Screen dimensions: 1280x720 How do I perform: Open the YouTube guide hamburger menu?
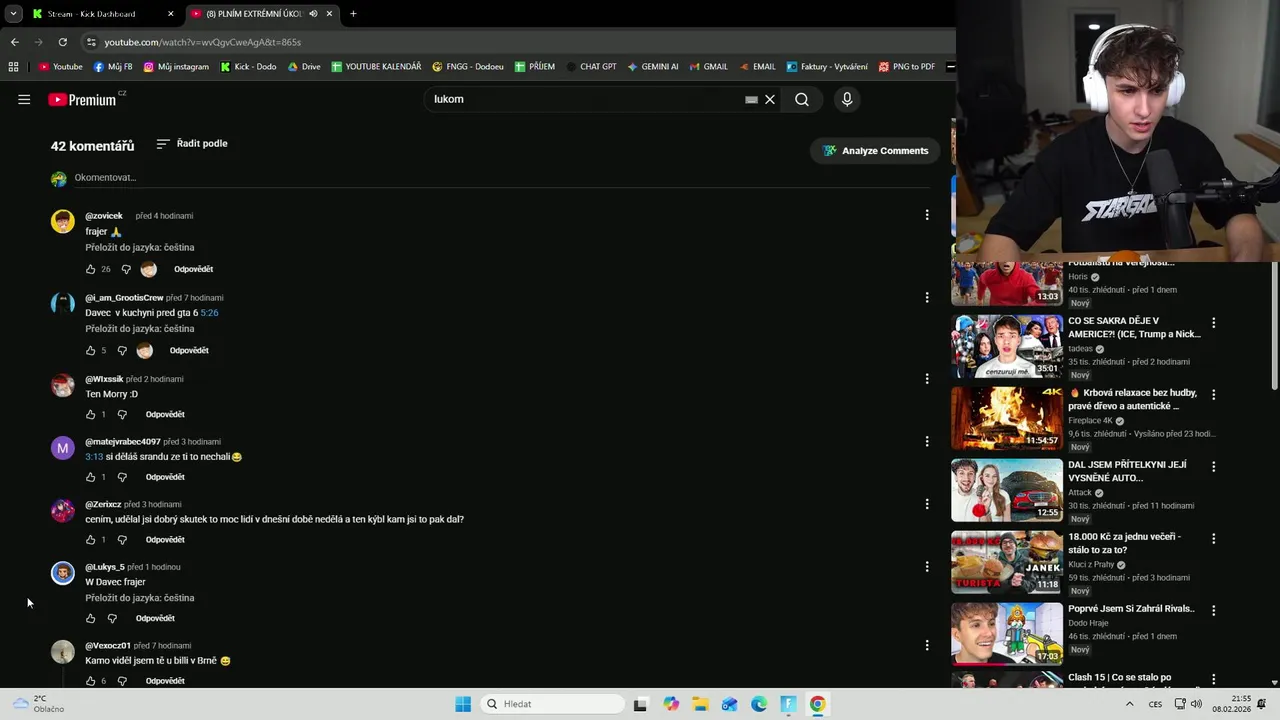(x=24, y=99)
